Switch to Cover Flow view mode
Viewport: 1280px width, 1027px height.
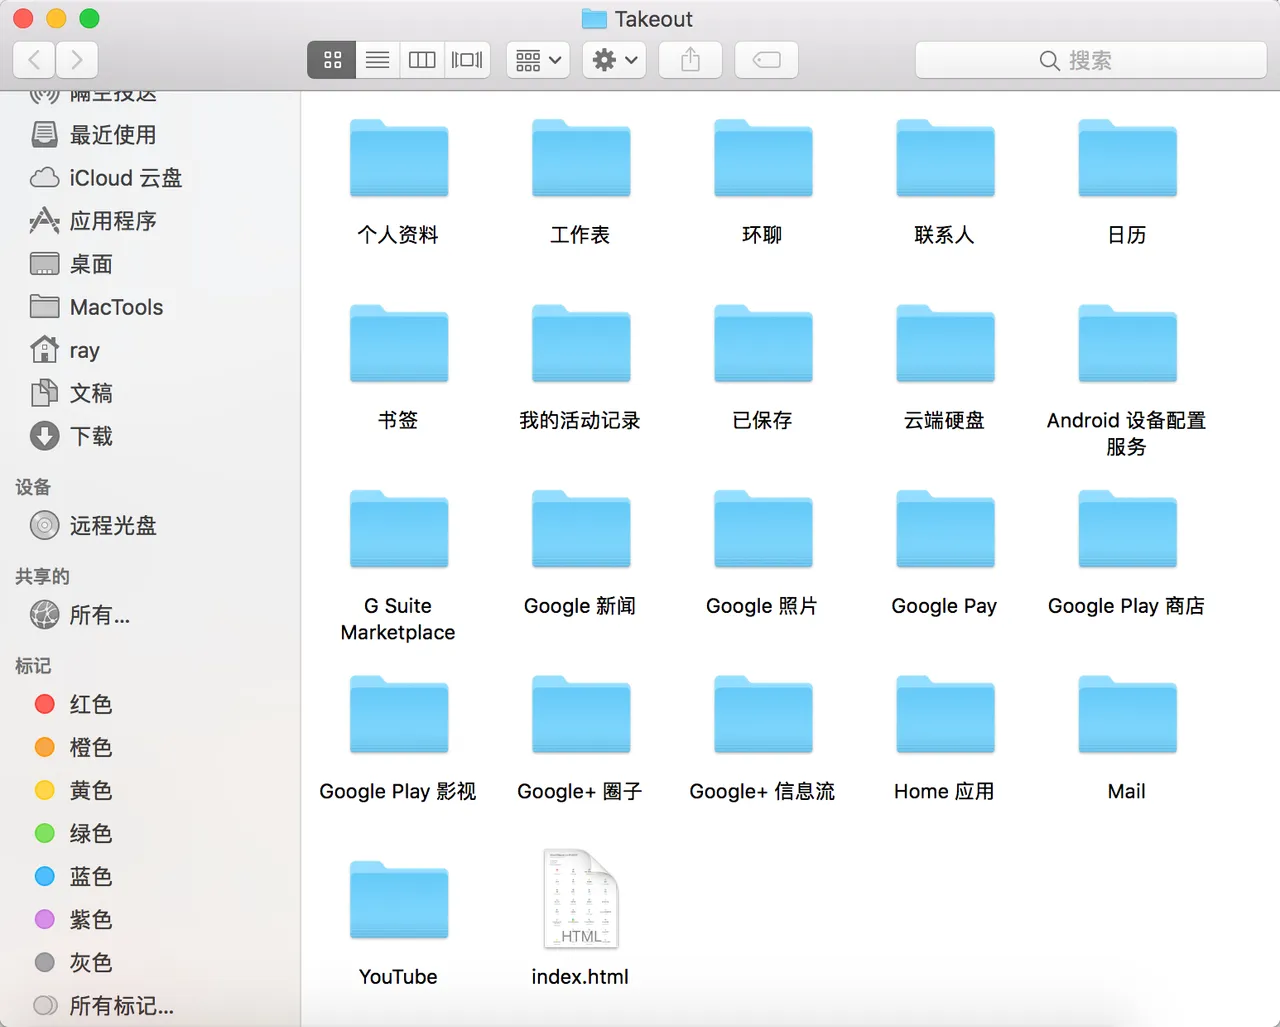pyautogui.click(x=467, y=60)
